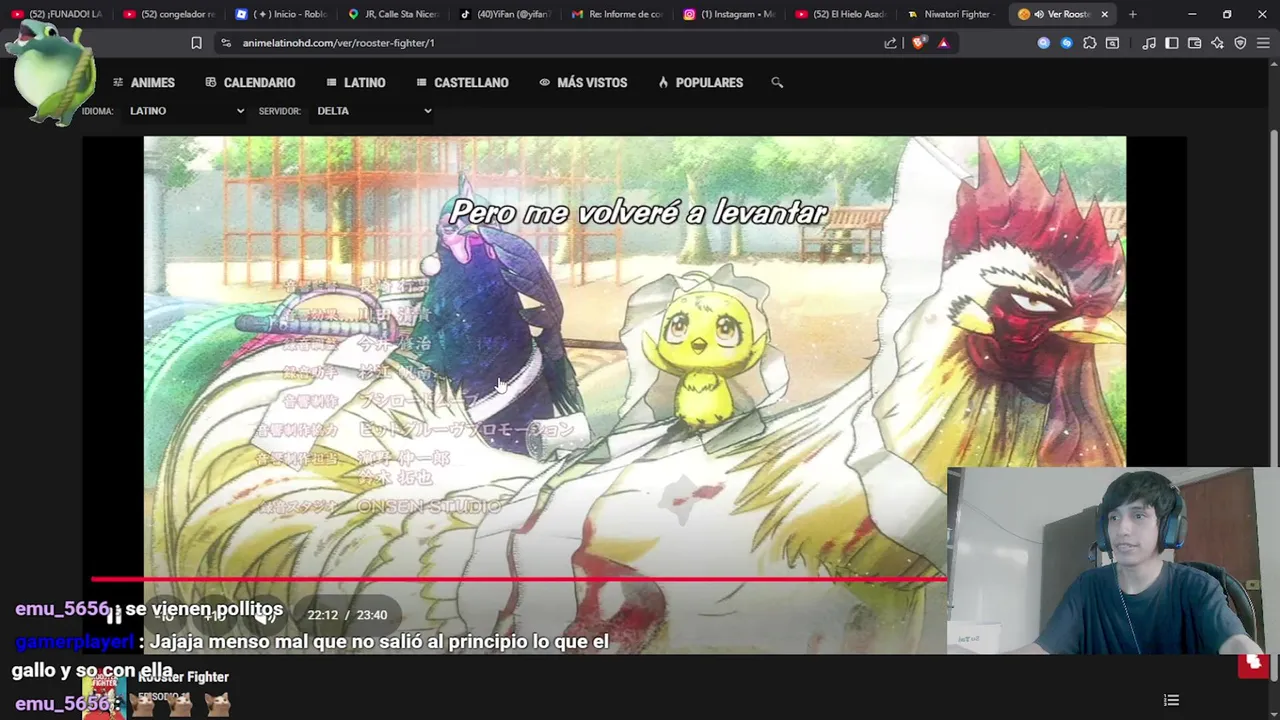
Task: Open the POPULARES page
Action: coord(700,83)
